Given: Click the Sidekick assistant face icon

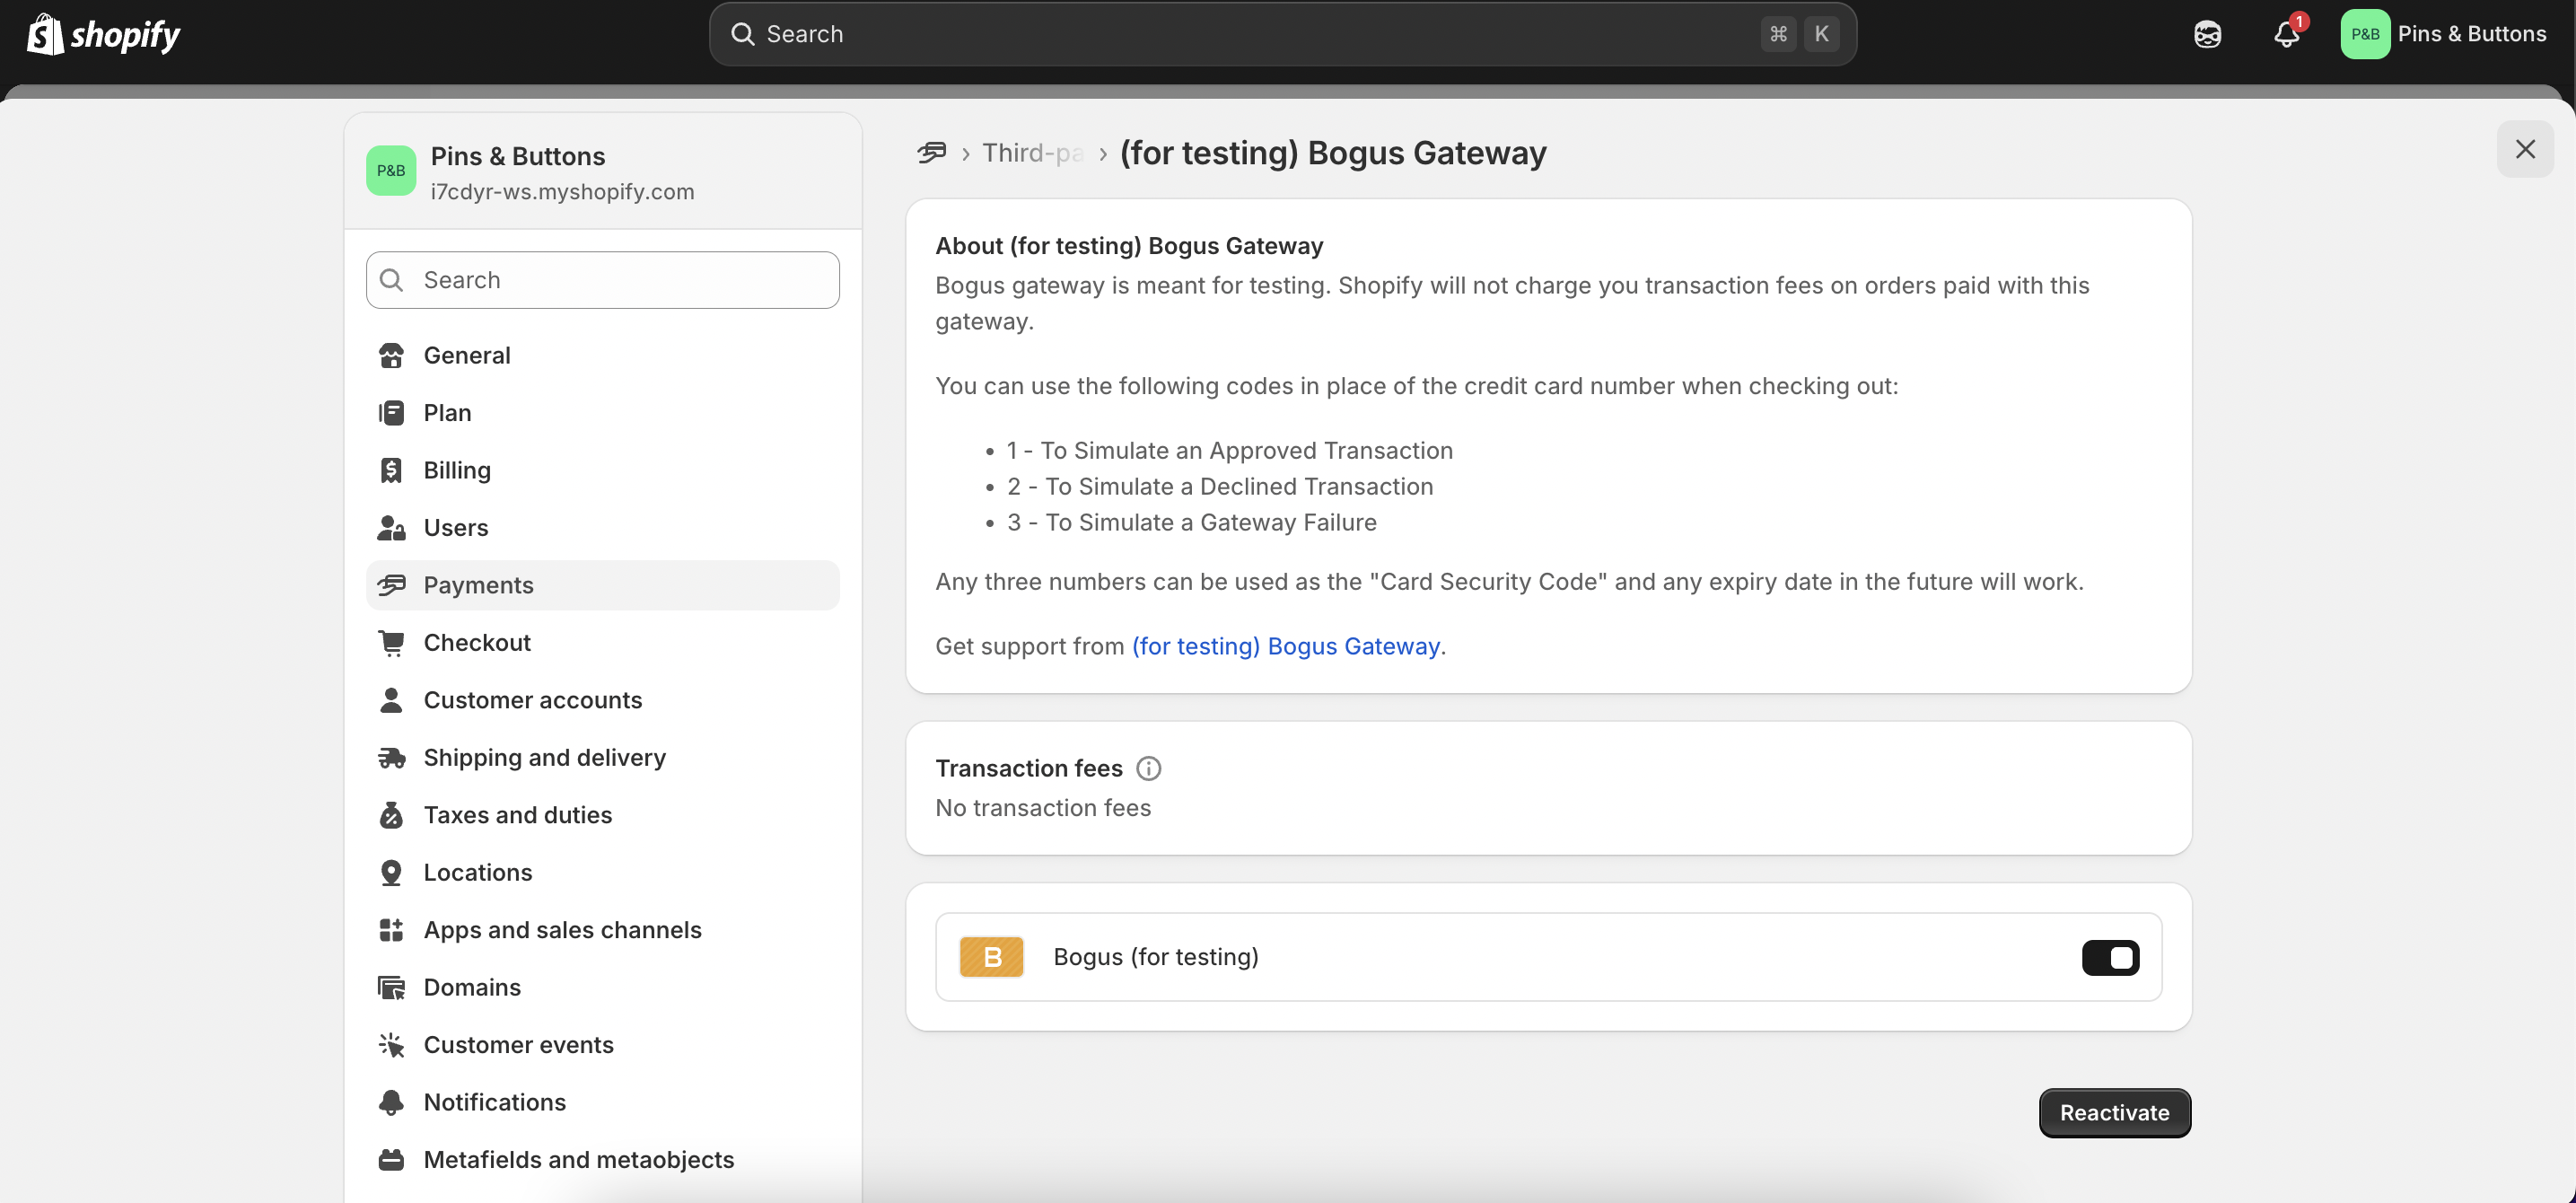Looking at the screenshot, I should pos(2207,34).
